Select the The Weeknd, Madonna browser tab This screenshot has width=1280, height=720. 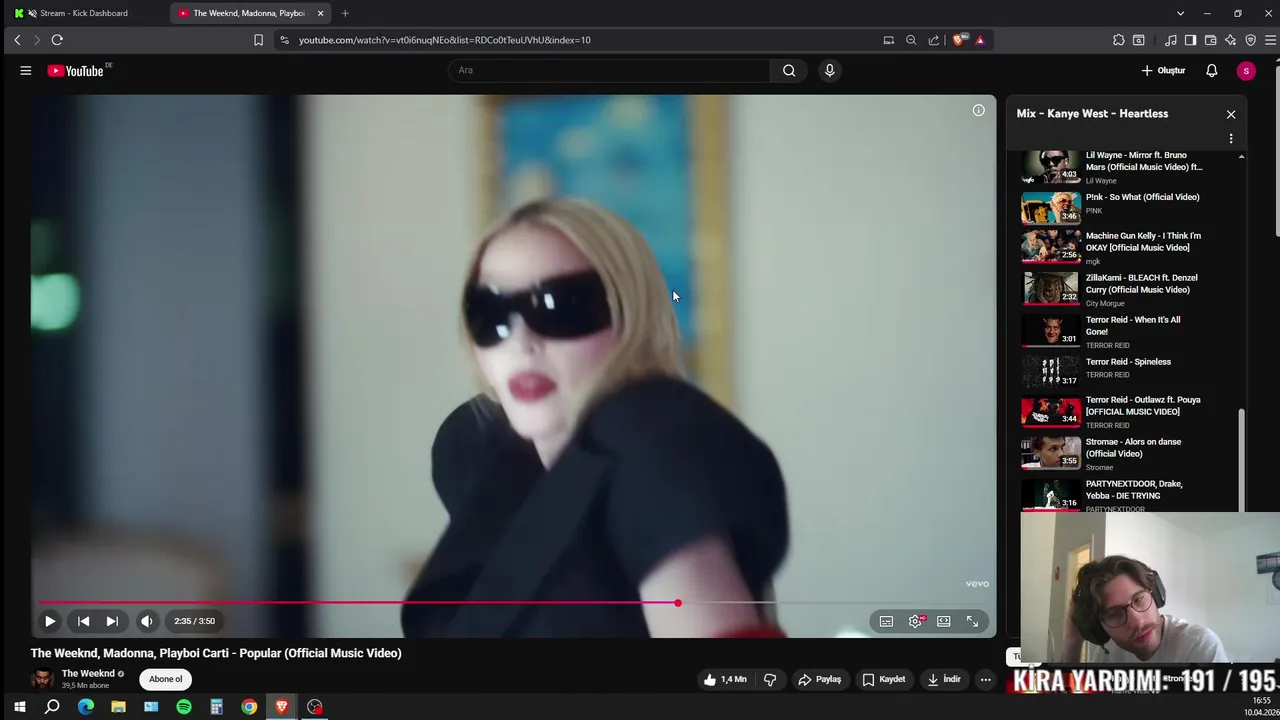(x=248, y=13)
